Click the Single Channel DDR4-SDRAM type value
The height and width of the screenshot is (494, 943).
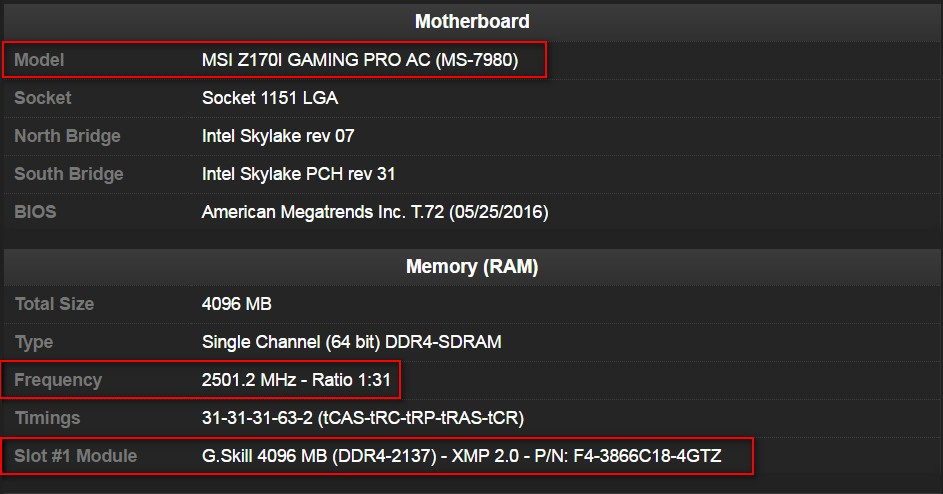pos(352,342)
